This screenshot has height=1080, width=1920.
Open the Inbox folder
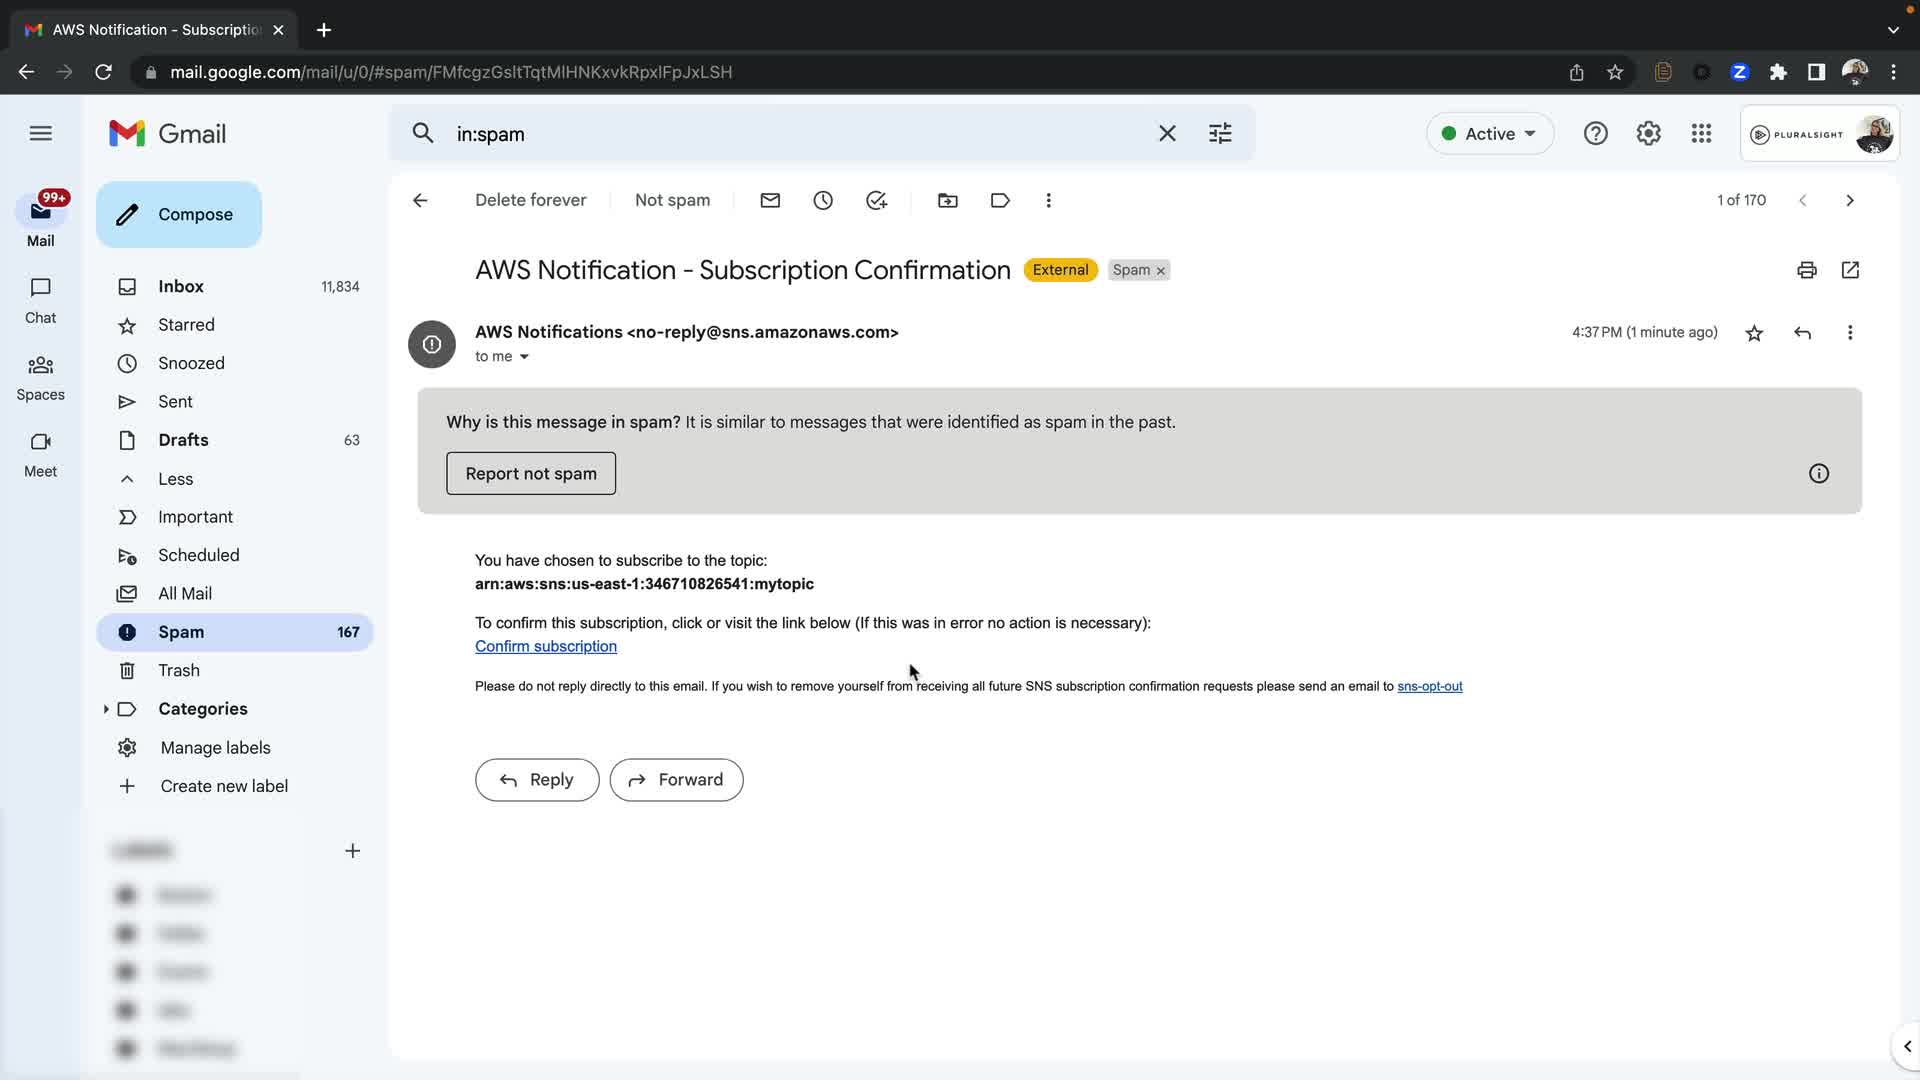coord(181,286)
